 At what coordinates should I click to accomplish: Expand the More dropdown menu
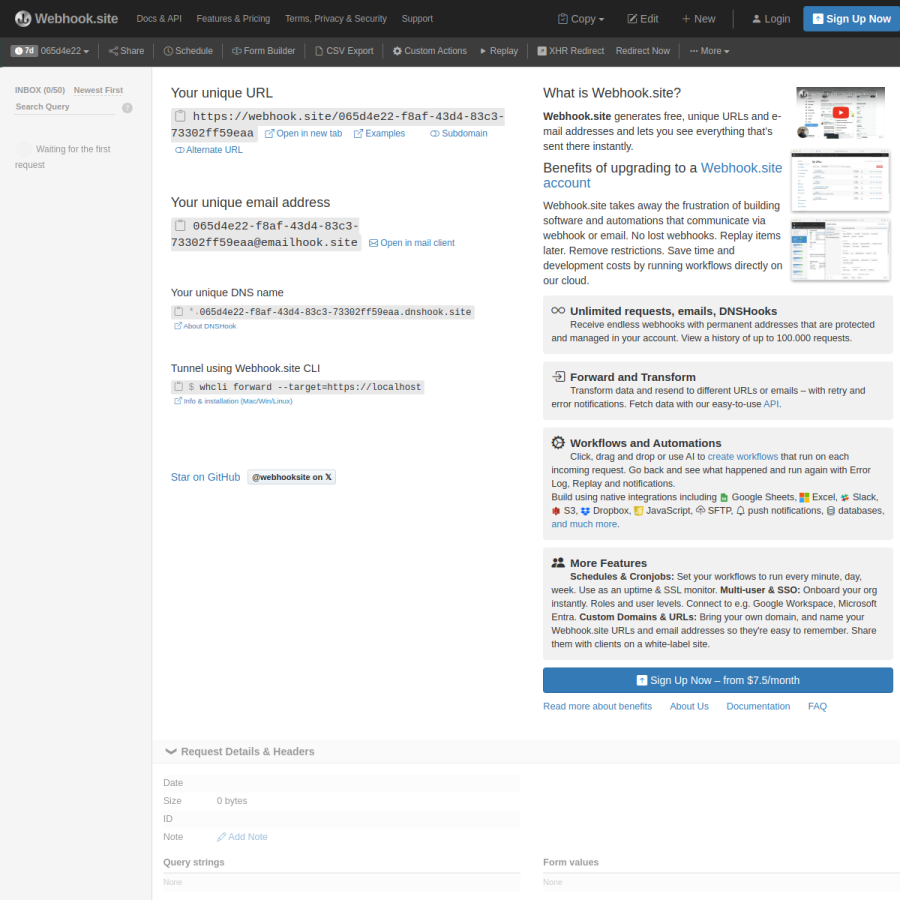[709, 51]
